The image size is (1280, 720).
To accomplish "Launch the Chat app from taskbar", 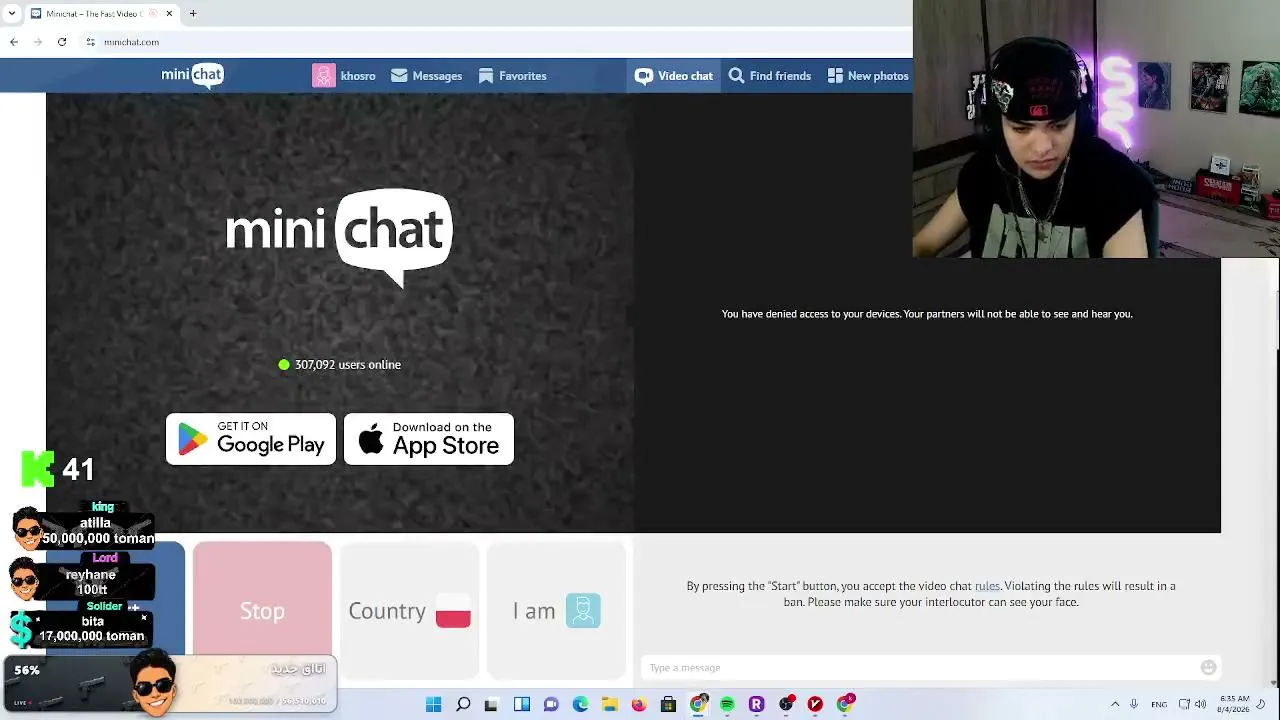I will 550,704.
